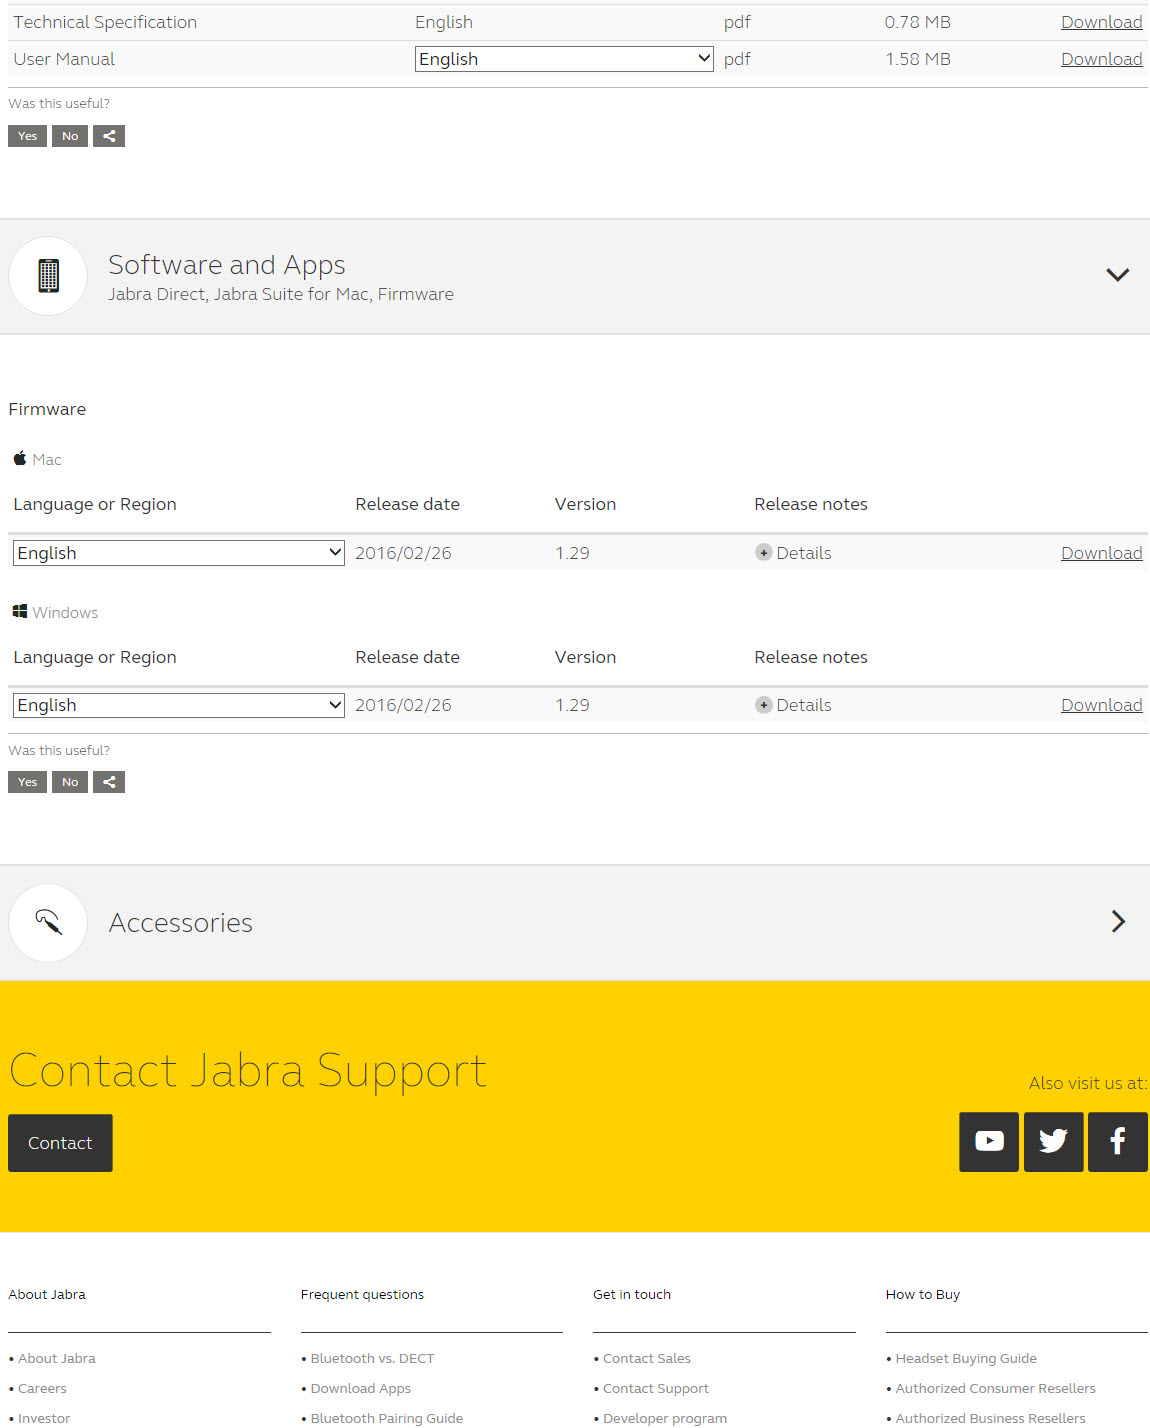Click the plus icon beside Mac Details
The image size is (1150, 1428).
[763, 553]
